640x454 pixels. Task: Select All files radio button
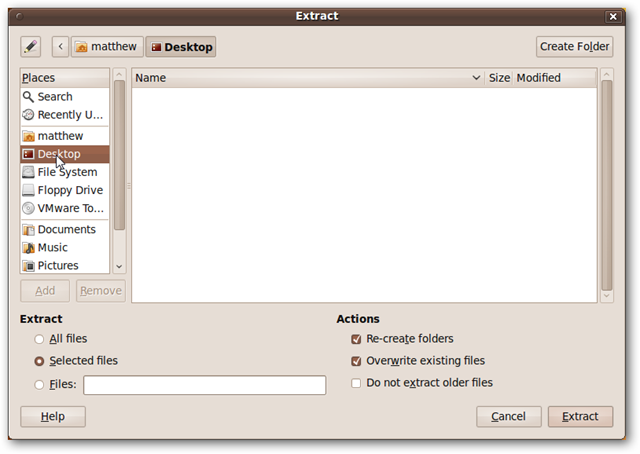click(39, 339)
